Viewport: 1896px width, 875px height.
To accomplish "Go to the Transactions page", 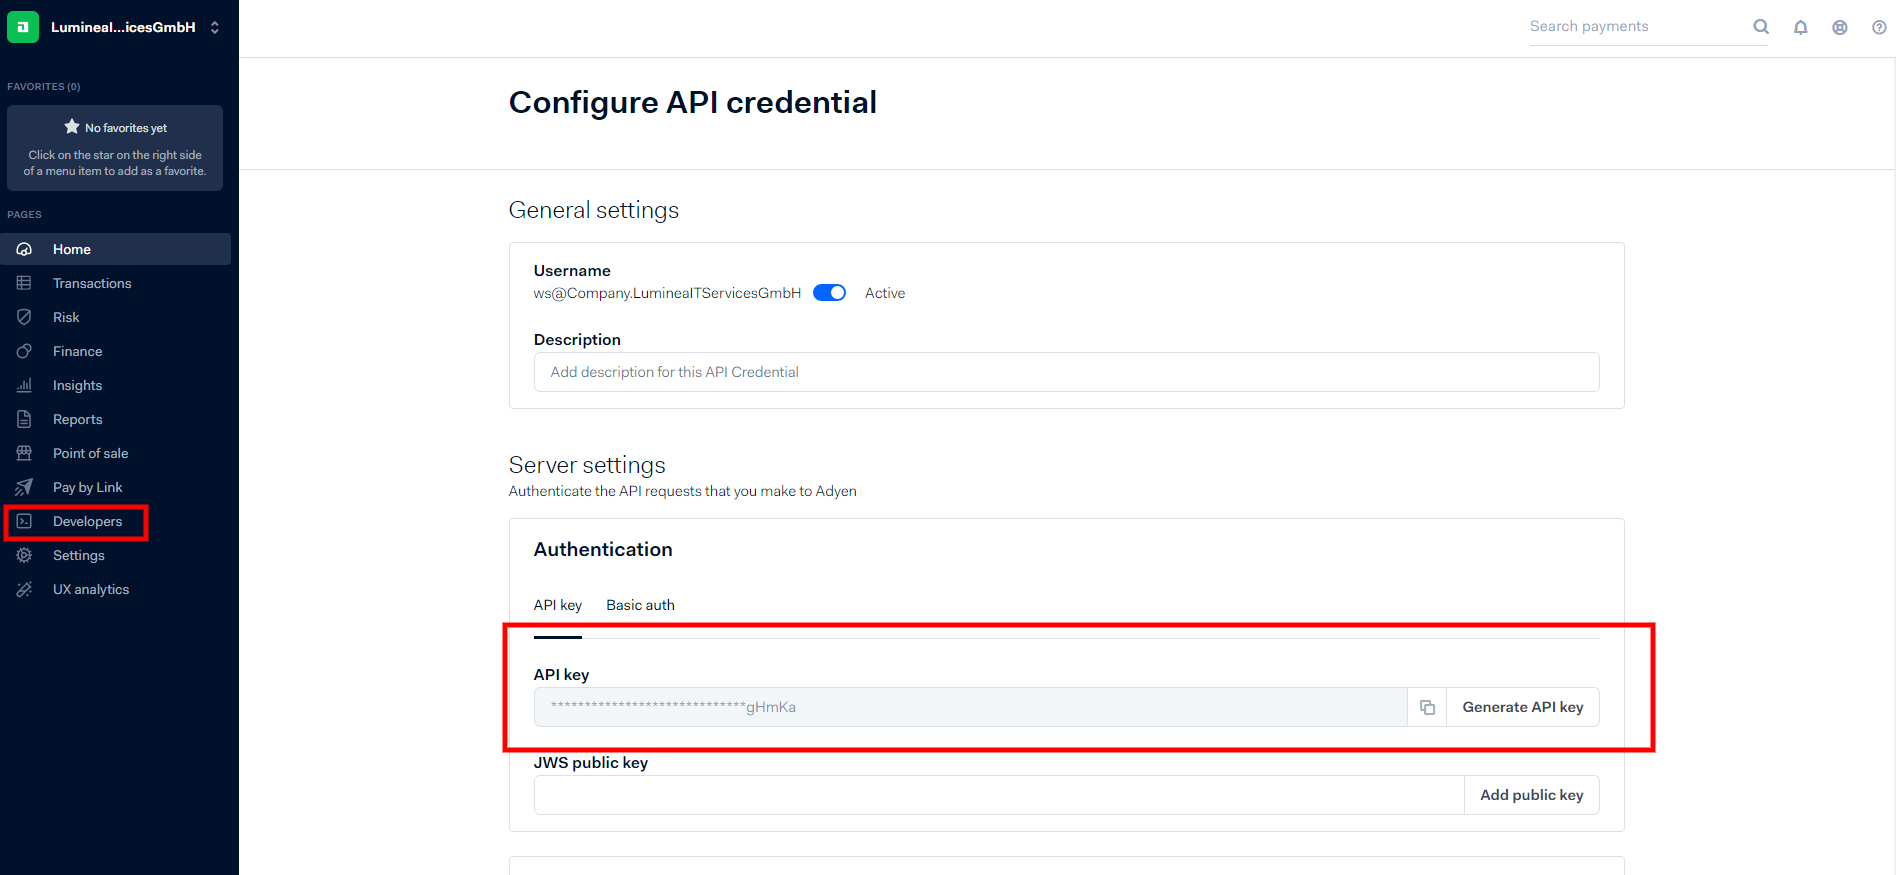I will point(92,283).
